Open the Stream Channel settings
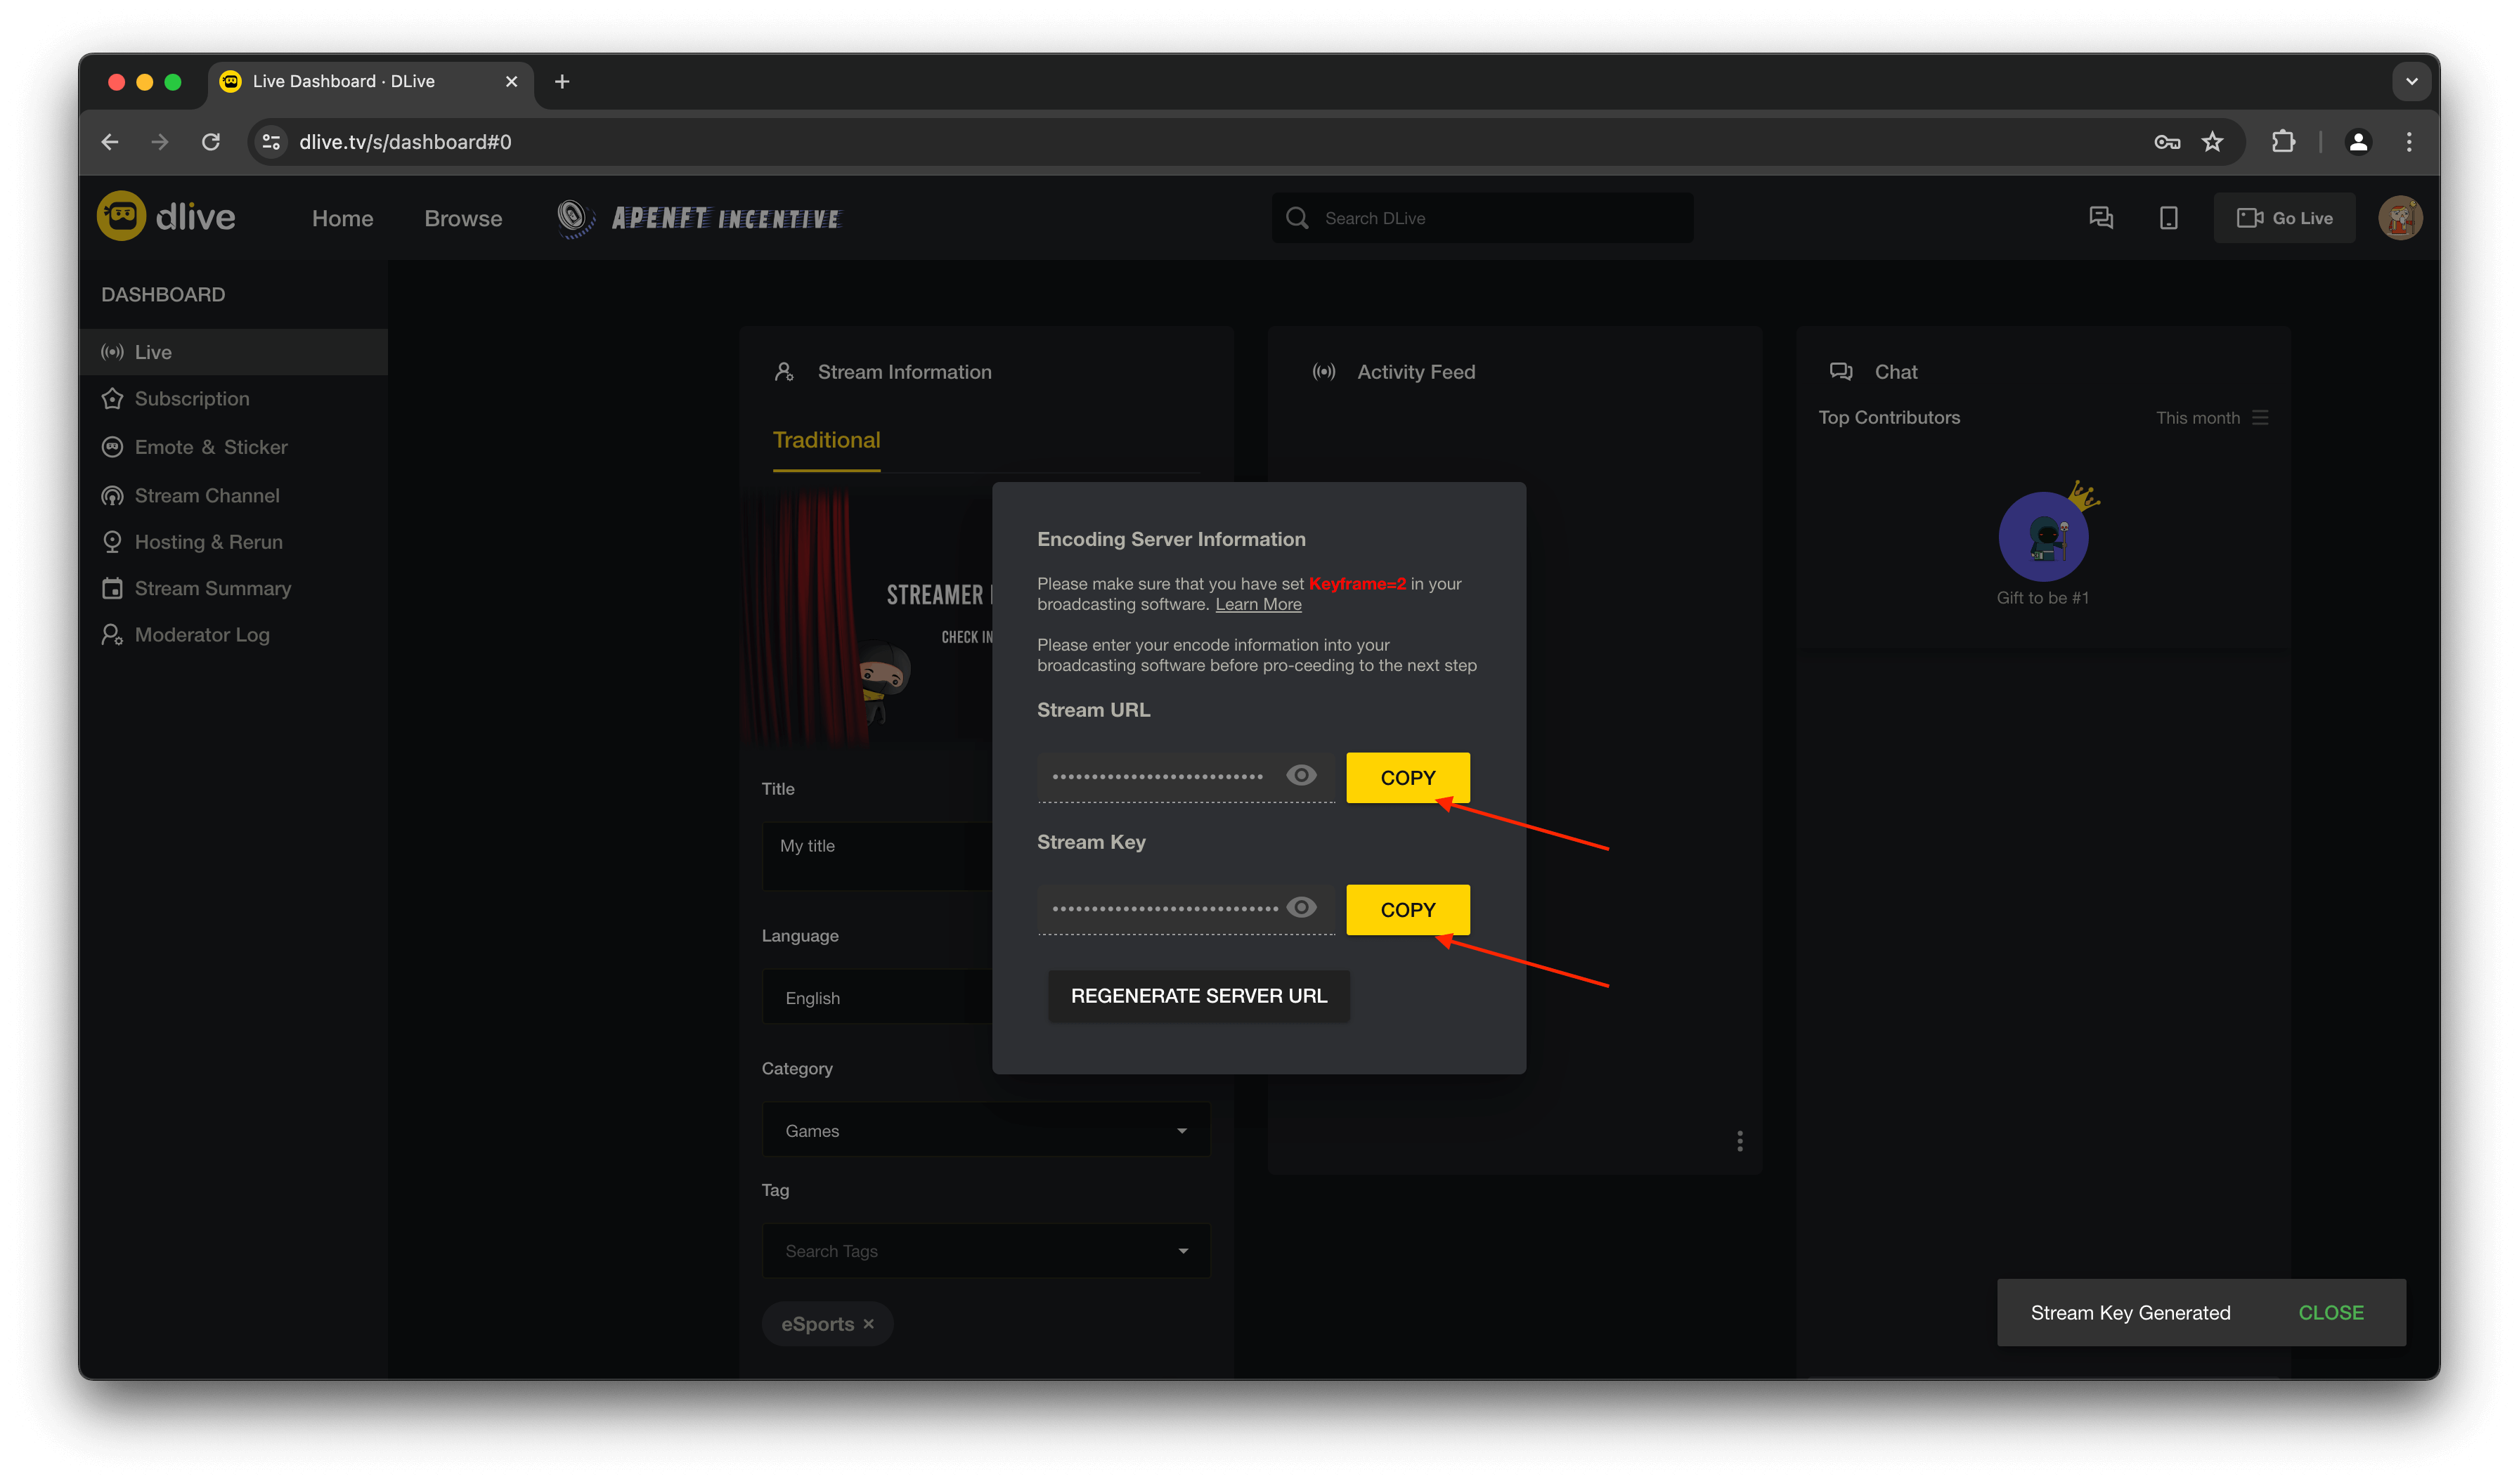 207,495
